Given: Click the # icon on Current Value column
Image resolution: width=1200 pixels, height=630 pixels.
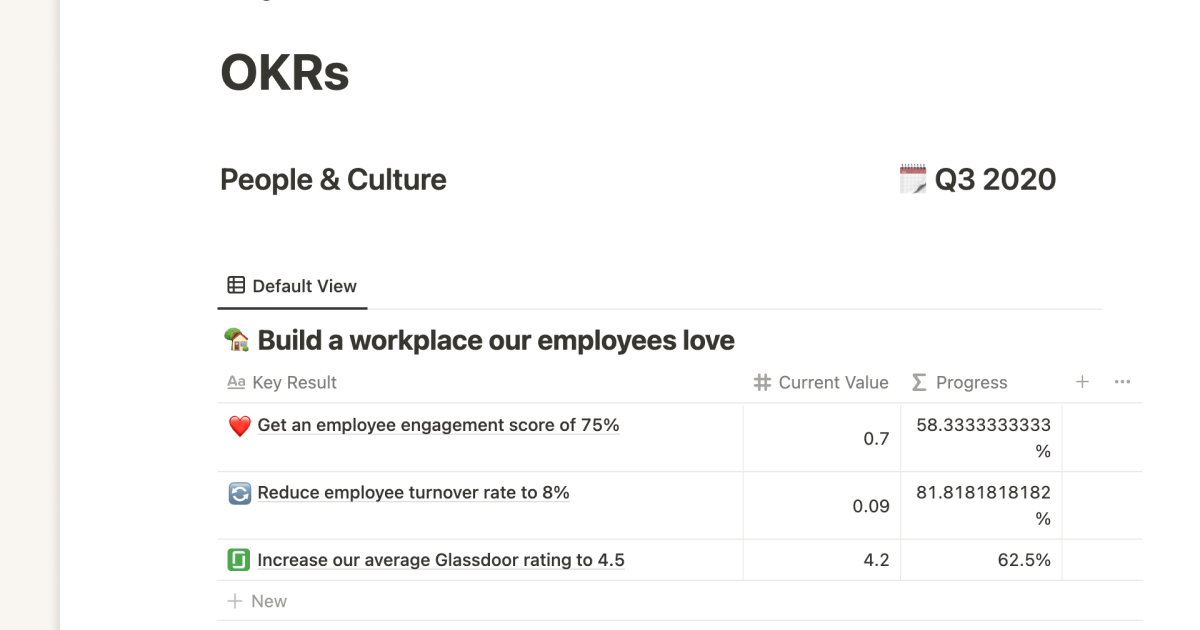Looking at the screenshot, I should (x=760, y=382).
